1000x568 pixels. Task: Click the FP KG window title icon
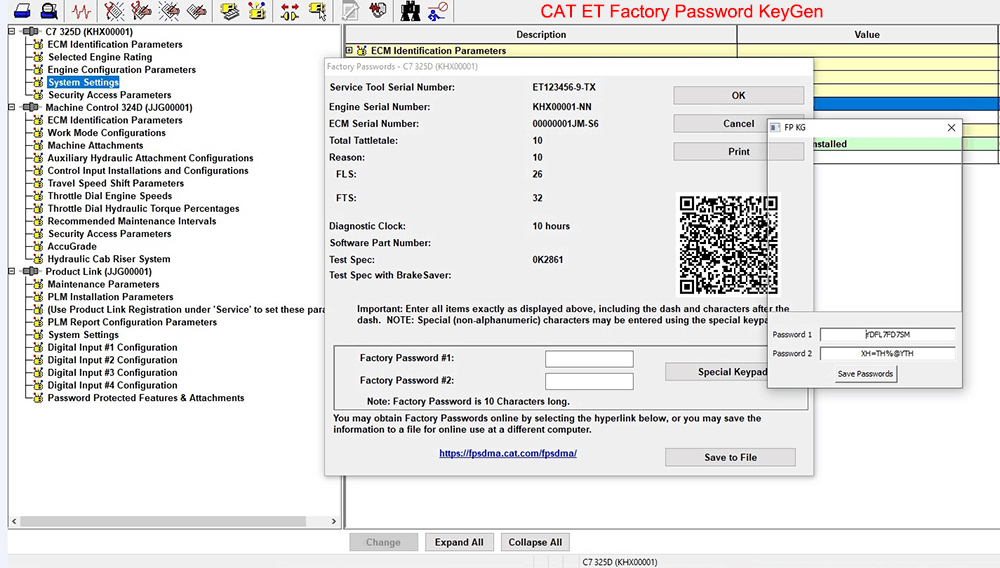point(775,127)
